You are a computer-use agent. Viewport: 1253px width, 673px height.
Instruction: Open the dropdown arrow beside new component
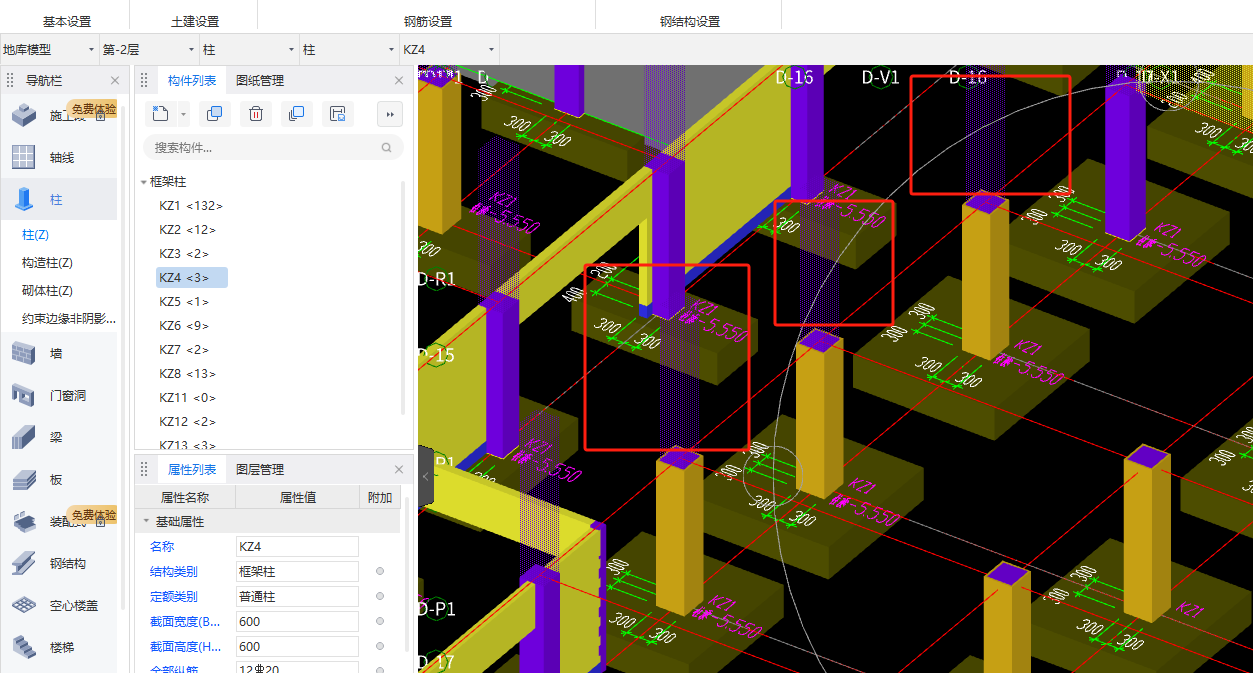click(x=184, y=114)
